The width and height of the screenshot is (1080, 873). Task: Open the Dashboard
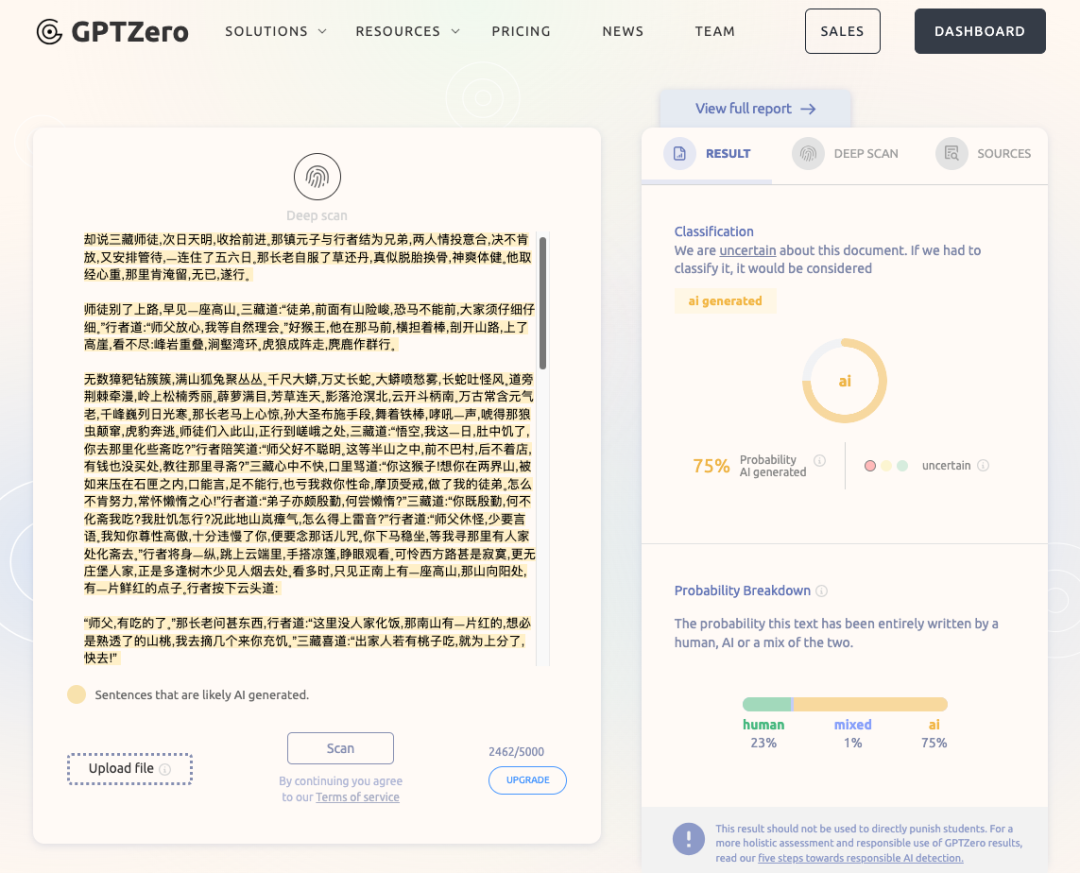click(979, 31)
